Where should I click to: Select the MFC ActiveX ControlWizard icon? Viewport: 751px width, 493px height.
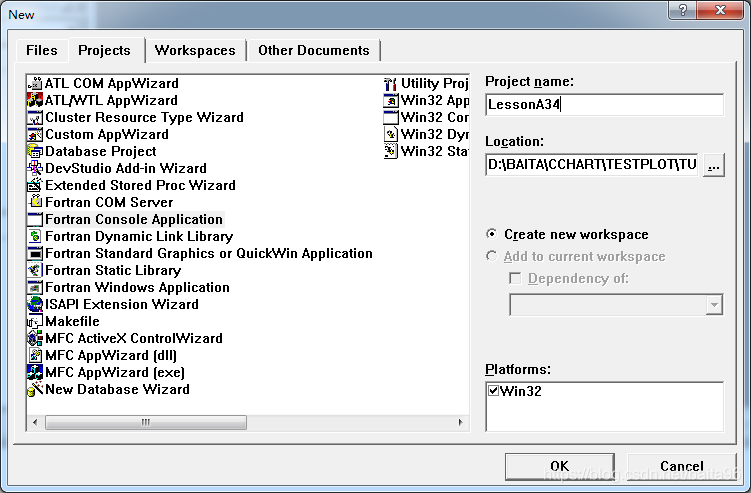click(35, 338)
